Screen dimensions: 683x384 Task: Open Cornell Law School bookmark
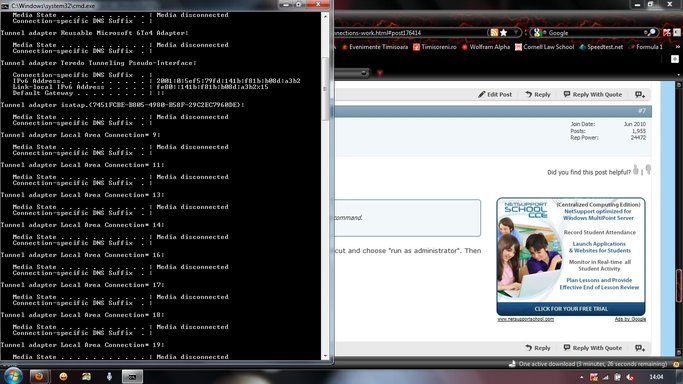(x=544, y=47)
